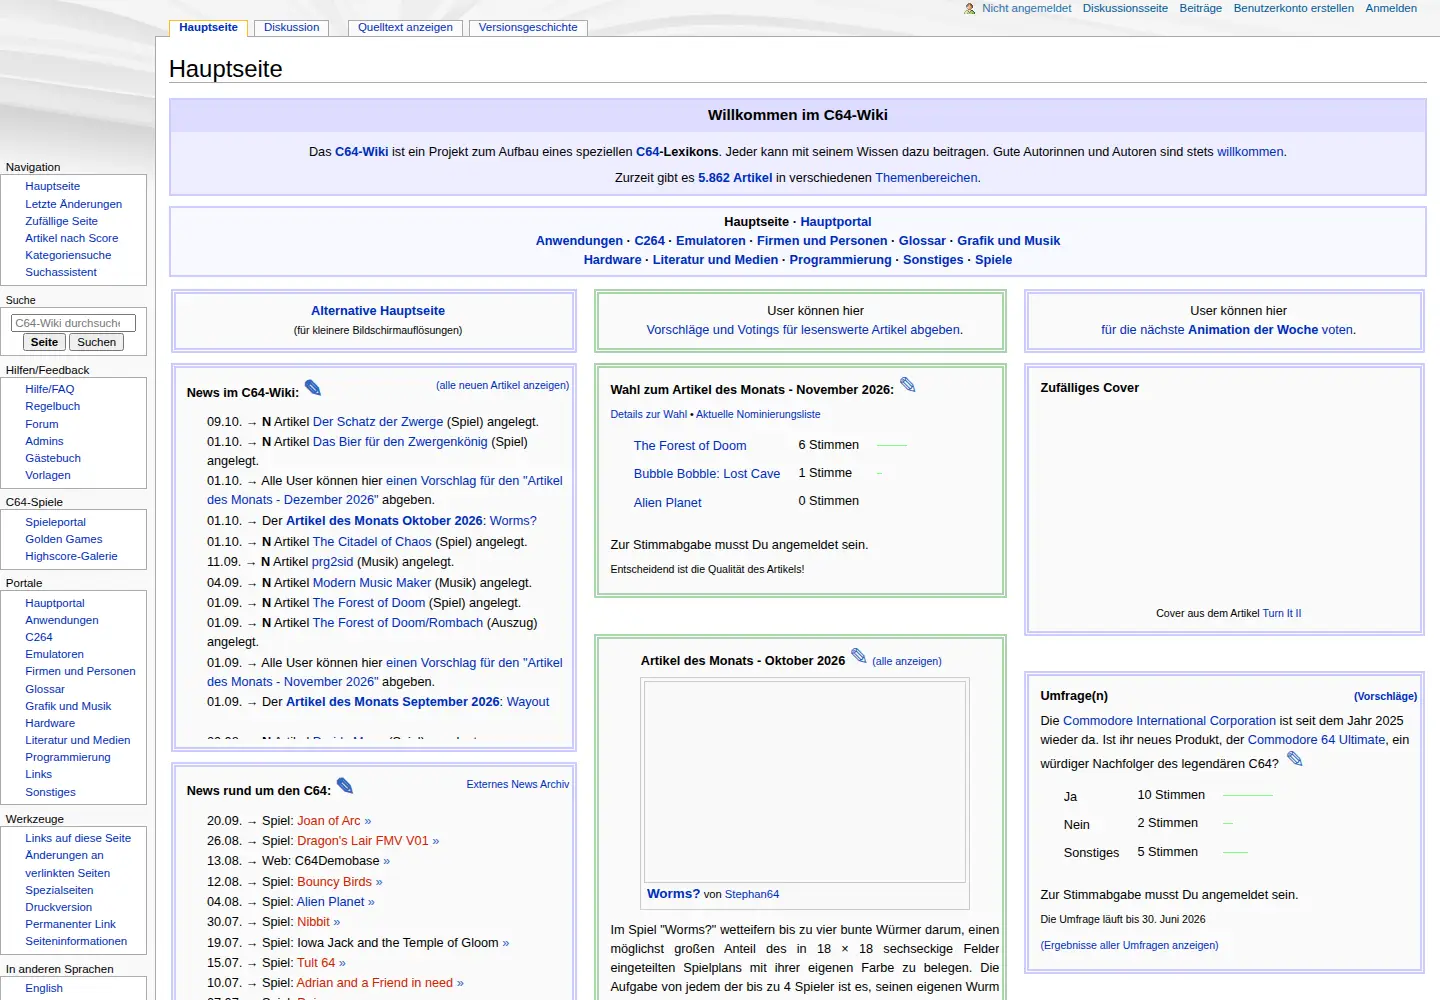Open the Externes News Archiv link
The height and width of the screenshot is (1000, 1440).
pos(518,785)
